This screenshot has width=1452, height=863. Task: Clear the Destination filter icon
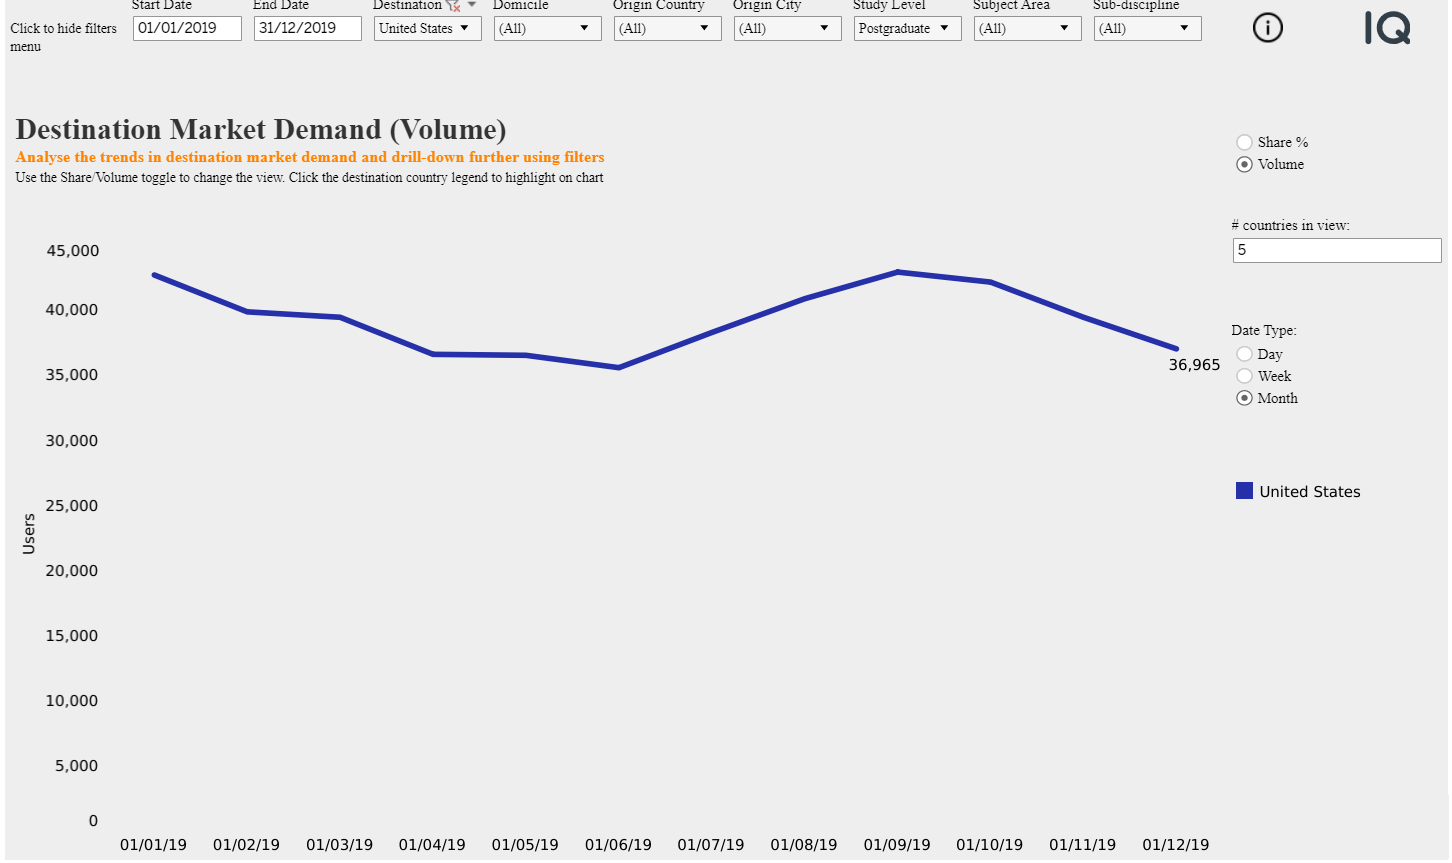pyautogui.click(x=454, y=5)
